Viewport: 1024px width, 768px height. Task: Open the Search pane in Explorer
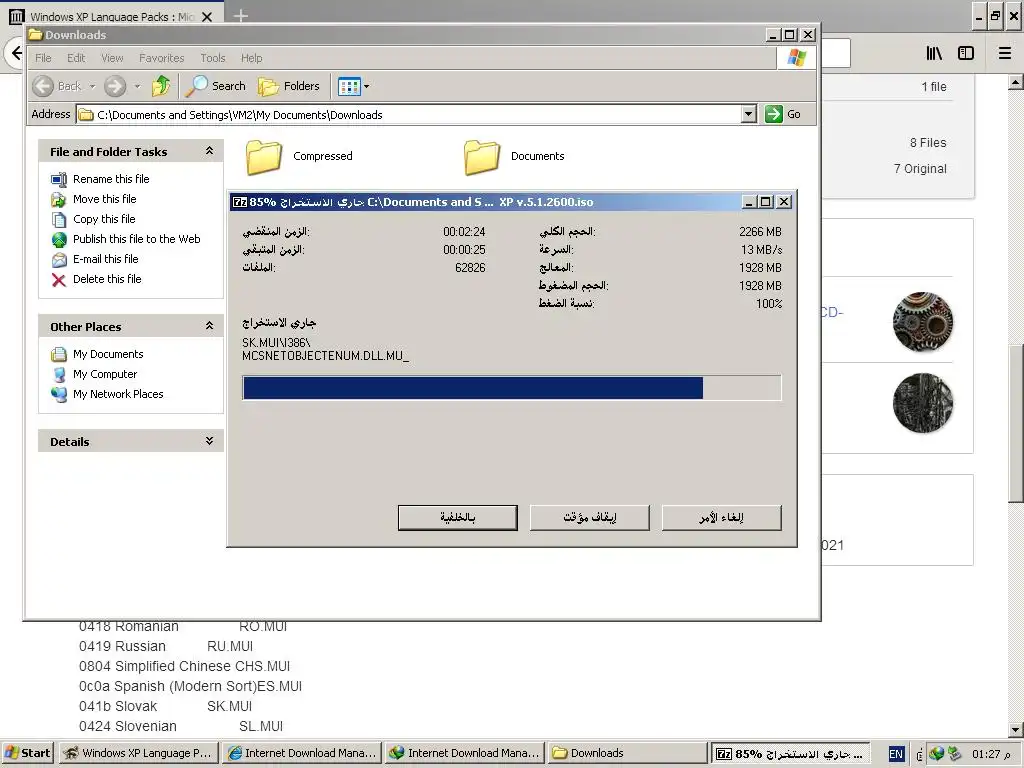(216, 86)
